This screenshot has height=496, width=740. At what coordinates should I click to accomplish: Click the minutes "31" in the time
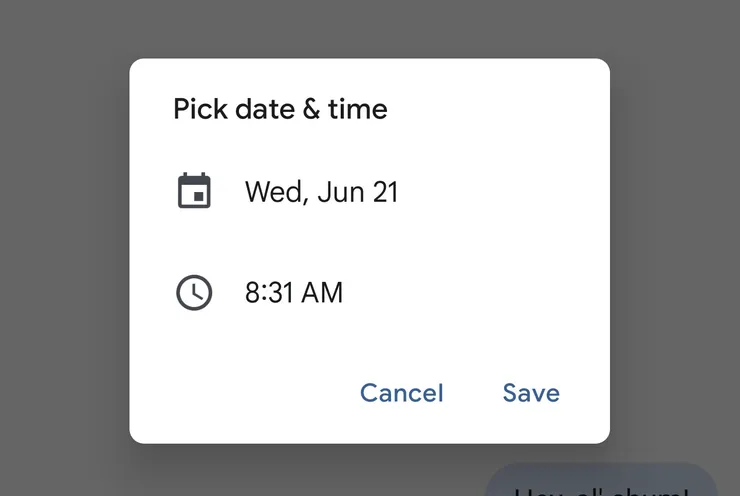pos(280,292)
